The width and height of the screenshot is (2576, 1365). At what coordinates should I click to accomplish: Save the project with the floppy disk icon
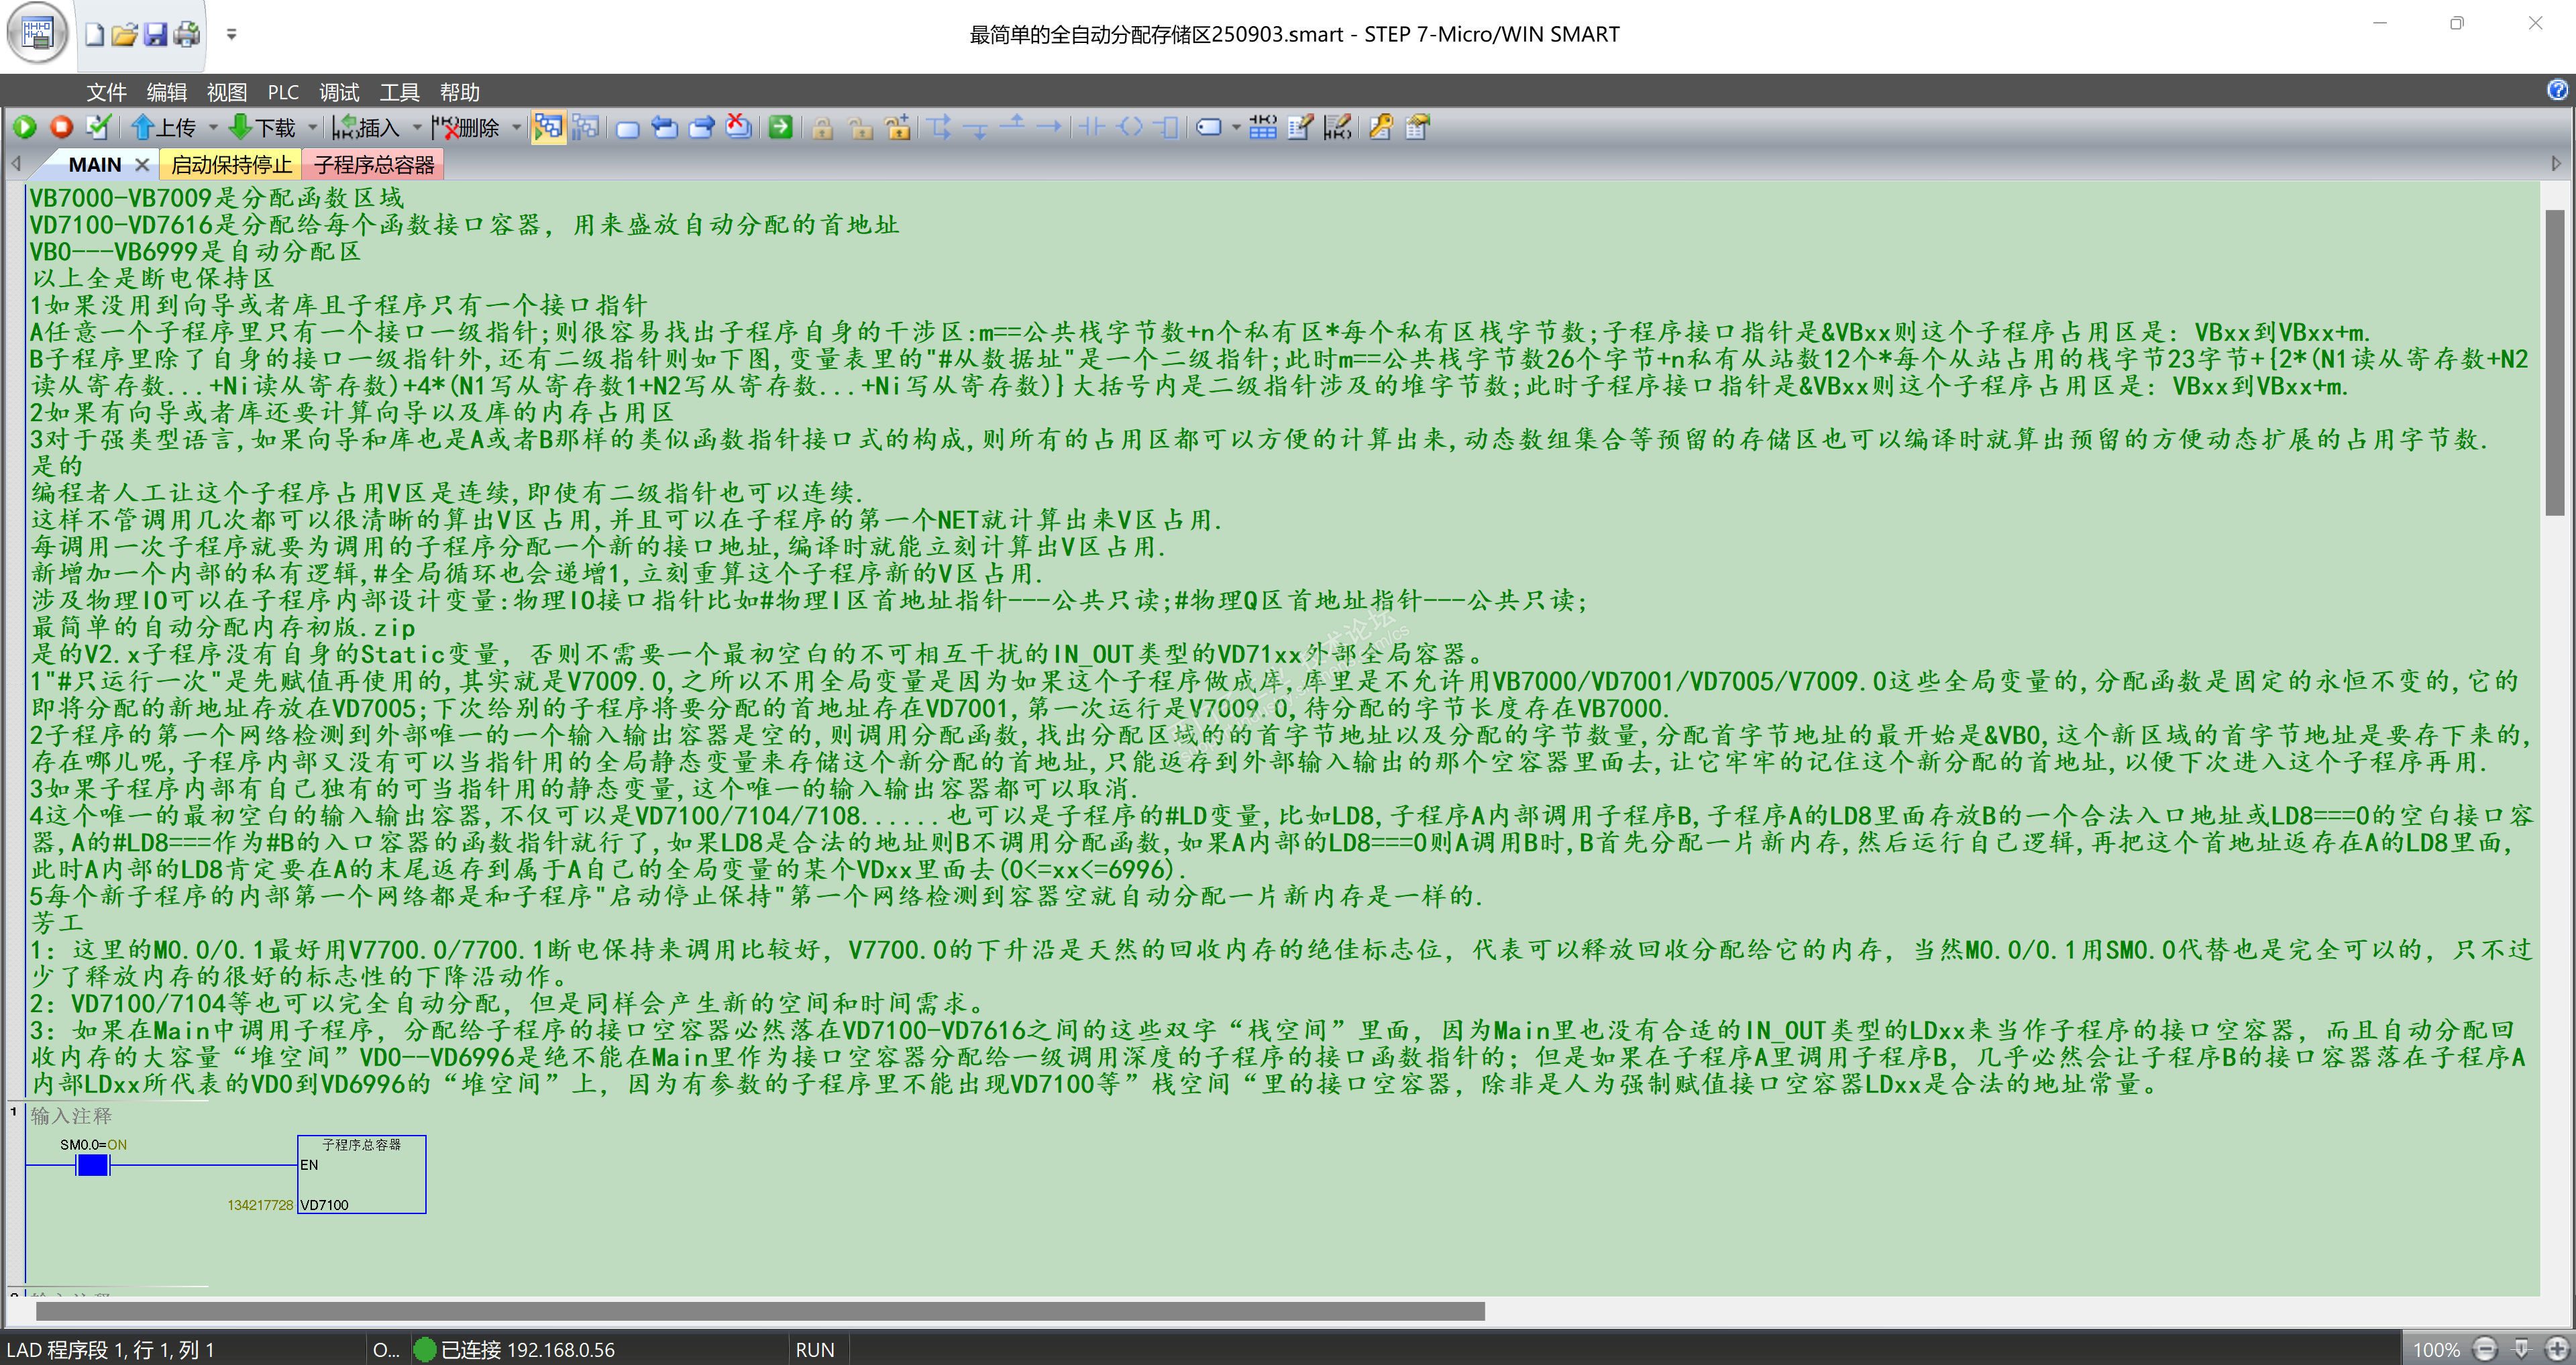[155, 35]
